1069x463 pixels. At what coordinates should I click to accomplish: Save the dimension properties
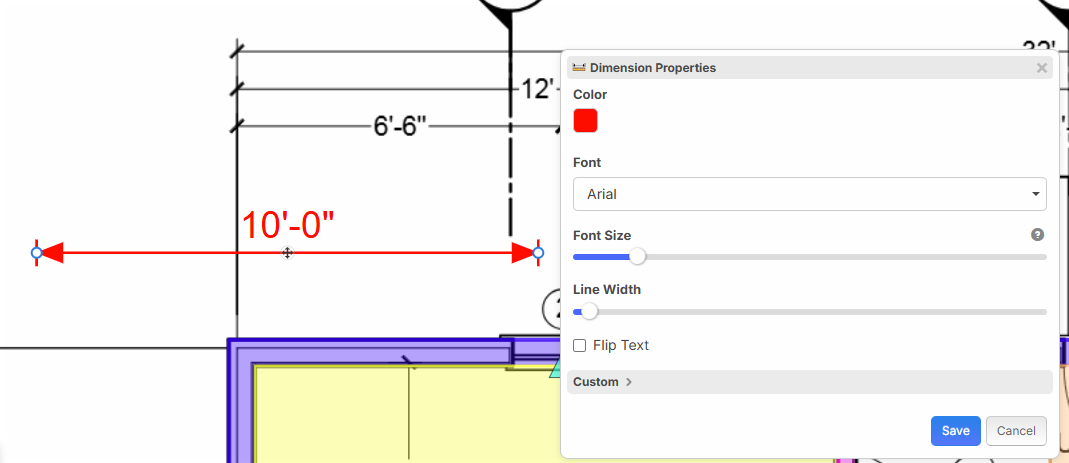[x=955, y=431]
